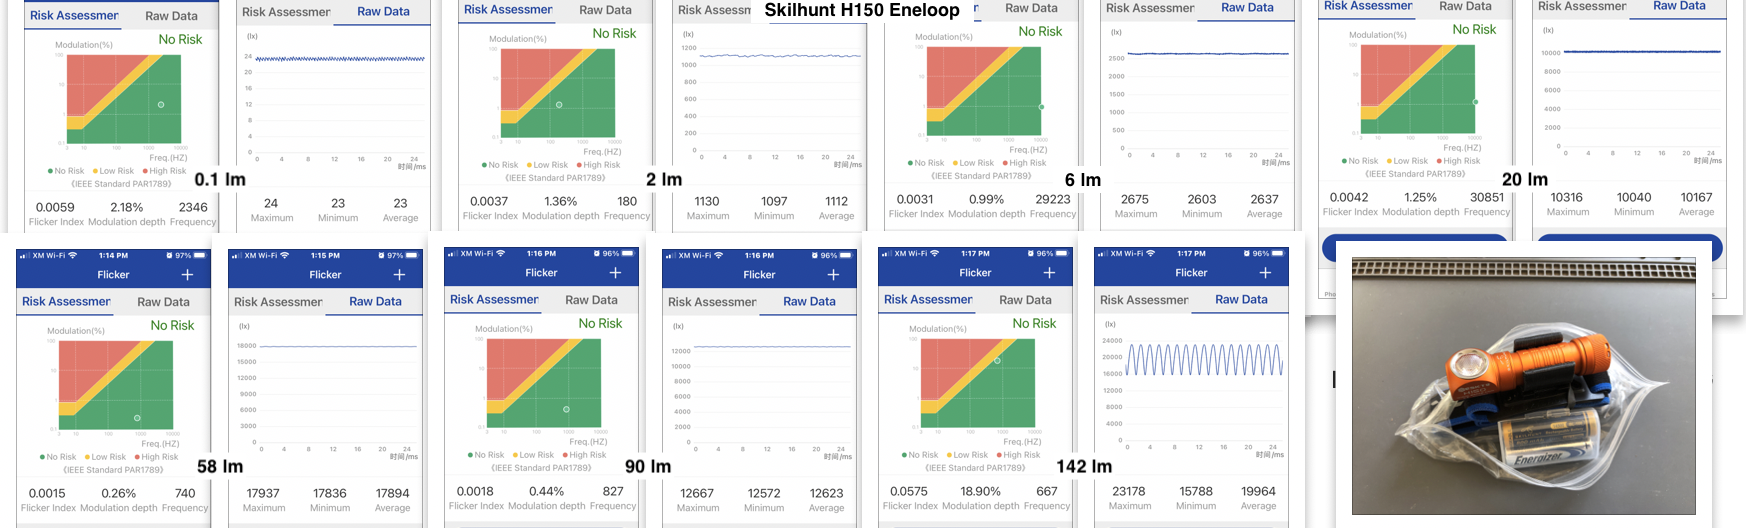Screen dimensions: 1746x528
Task: Click the data point circle in the 740 frequency chart
Action: pyautogui.click(x=137, y=418)
